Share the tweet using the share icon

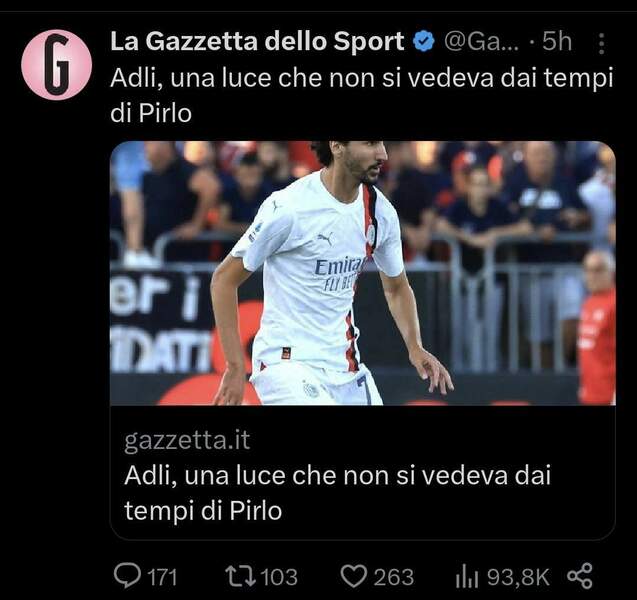pyautogui.click(x=580, y=576)
